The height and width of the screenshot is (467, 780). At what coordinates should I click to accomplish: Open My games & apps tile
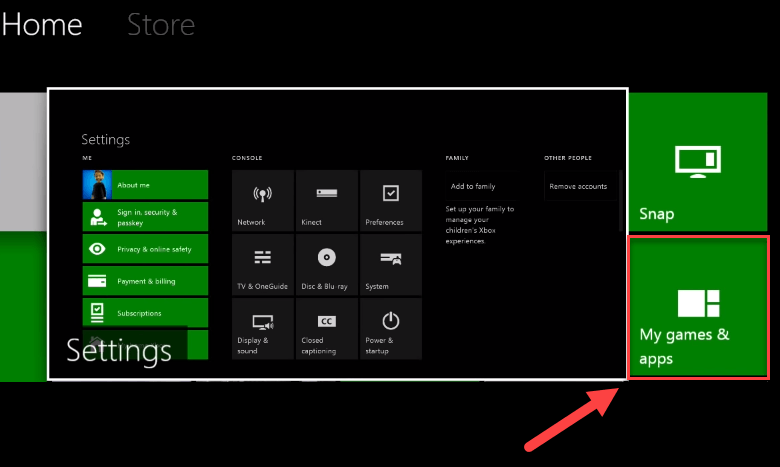point(697,308)
